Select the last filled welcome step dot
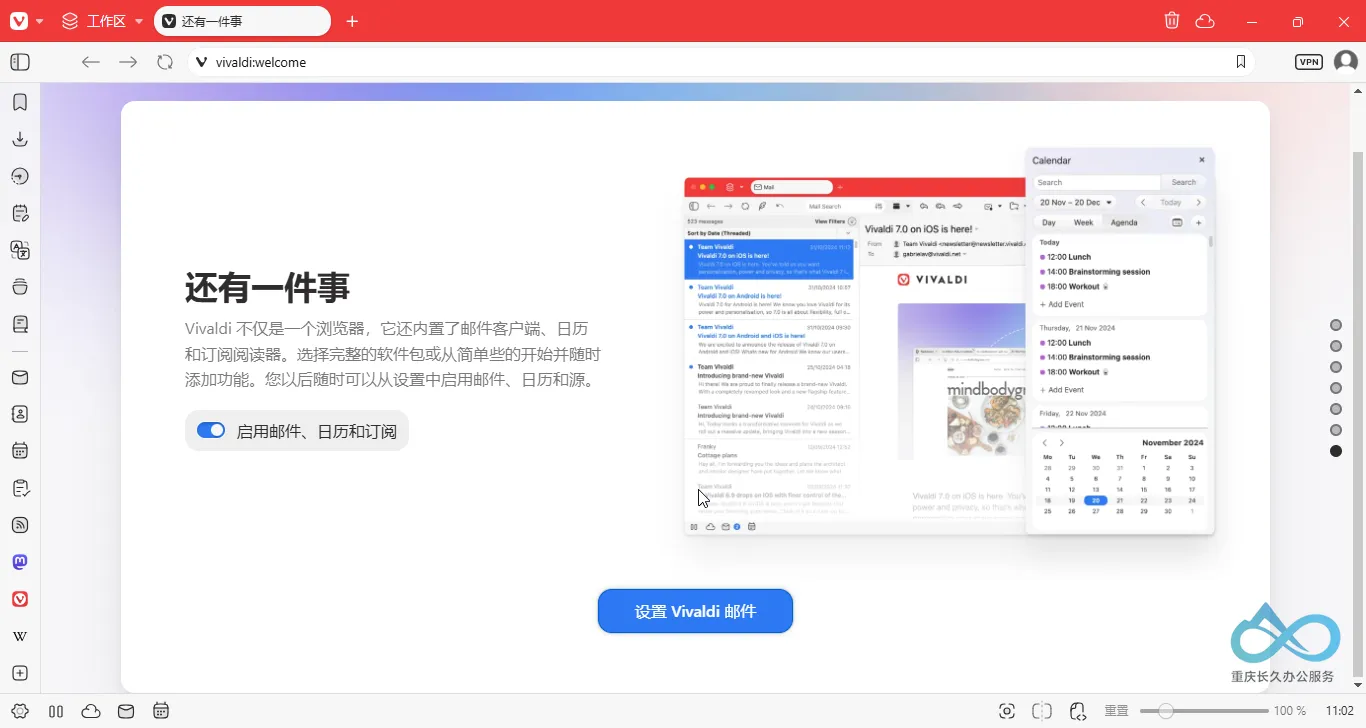Image resolution: width=1366 pixels, height=728 pixels. [1336, 451]
